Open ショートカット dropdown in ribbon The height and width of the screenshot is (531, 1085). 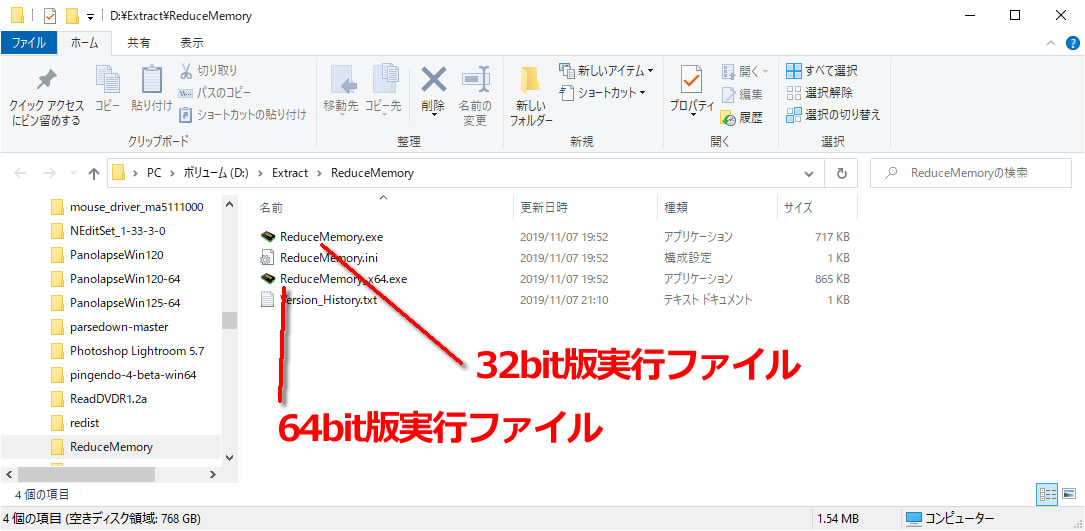[602, 92]
